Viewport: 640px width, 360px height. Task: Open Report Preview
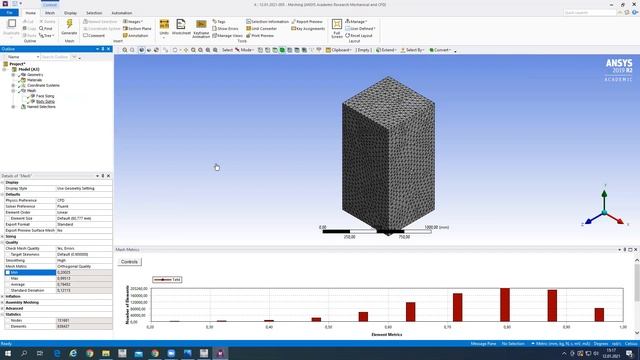(x=307, y=22)
